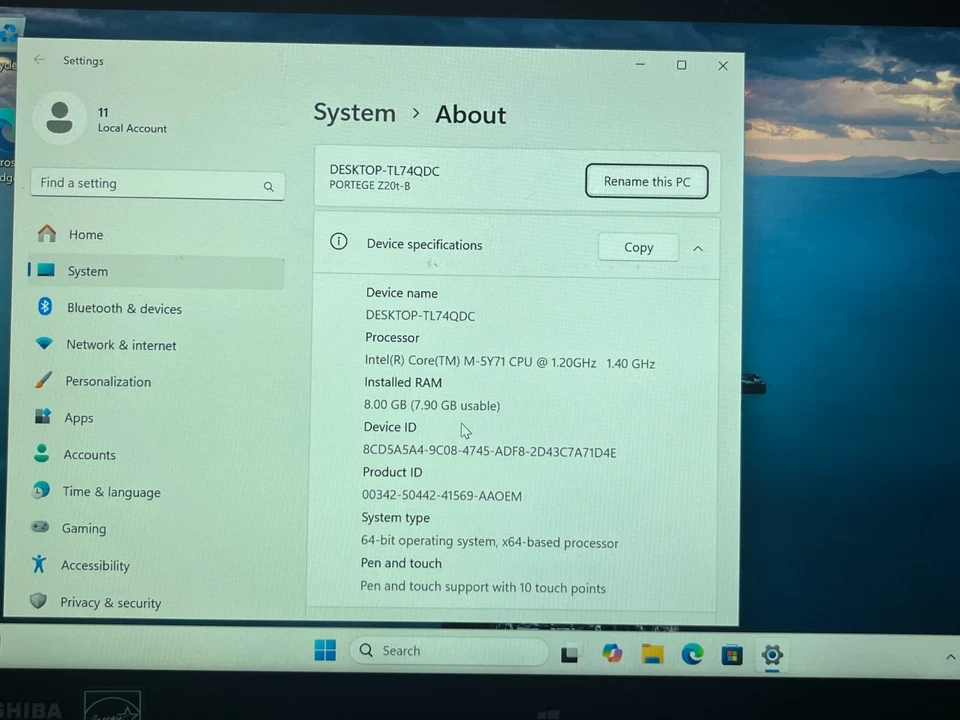Viewport: 960px width, 720px height.
Task: Click the taskbar Search box
Action: (449, 651)
